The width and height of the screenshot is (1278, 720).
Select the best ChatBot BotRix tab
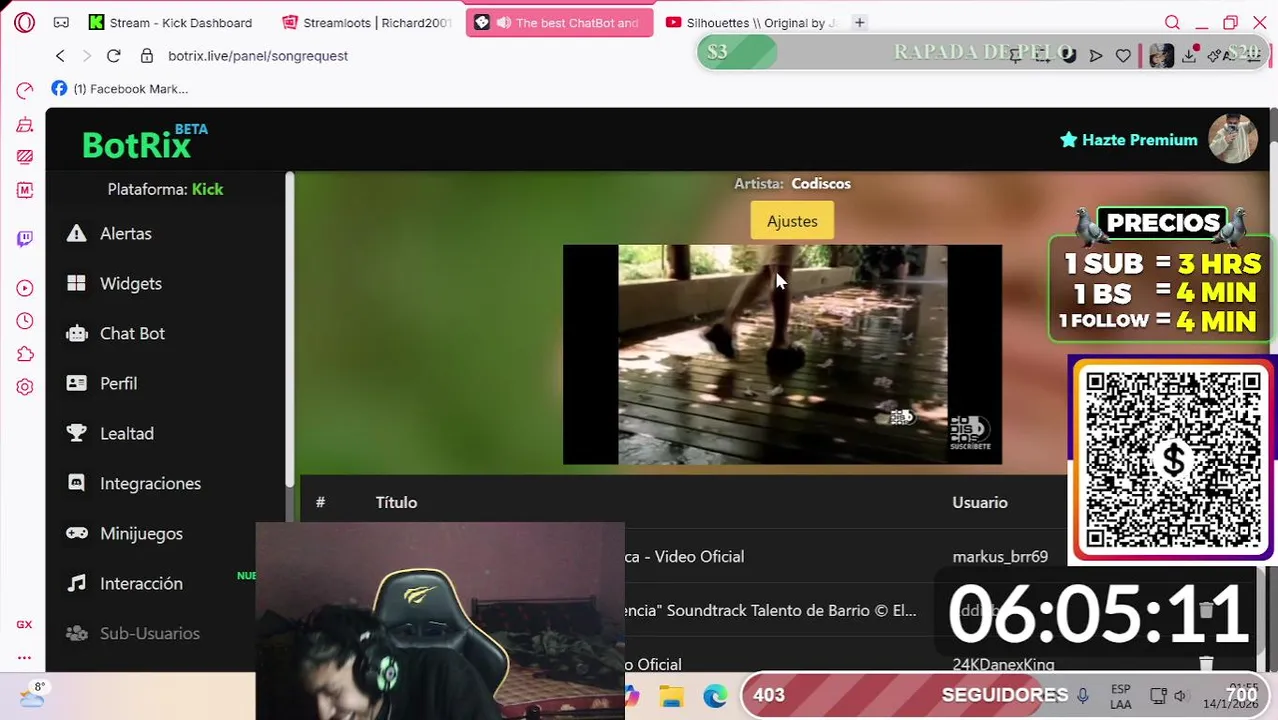coord(559,22)
